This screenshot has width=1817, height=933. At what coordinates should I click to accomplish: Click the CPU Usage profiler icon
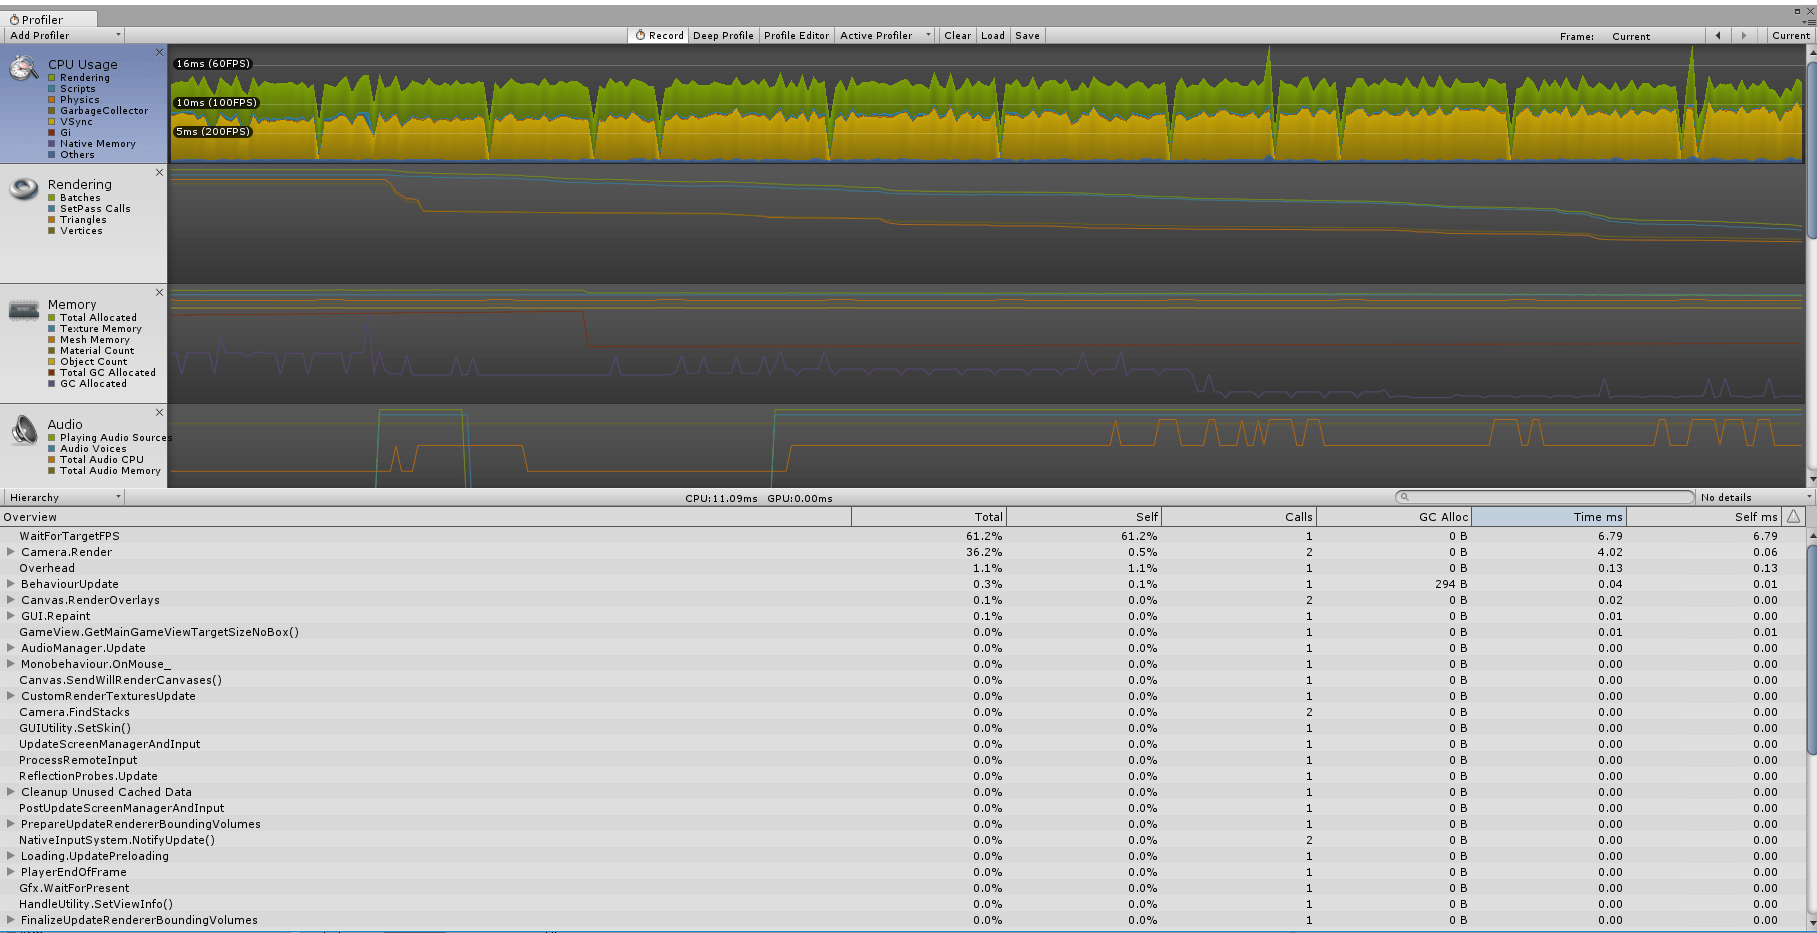coord(24,69)
